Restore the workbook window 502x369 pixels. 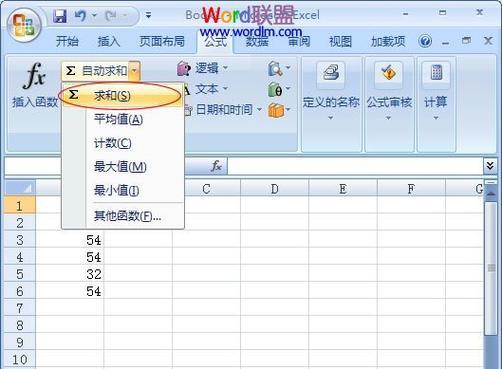[x=467, y=41]
